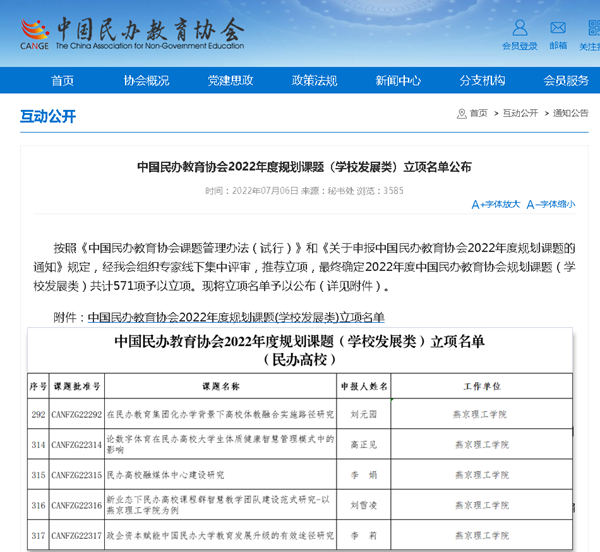Open the 政策法规 menu item
The image size is (600, 552).
(x=314, y=81)
